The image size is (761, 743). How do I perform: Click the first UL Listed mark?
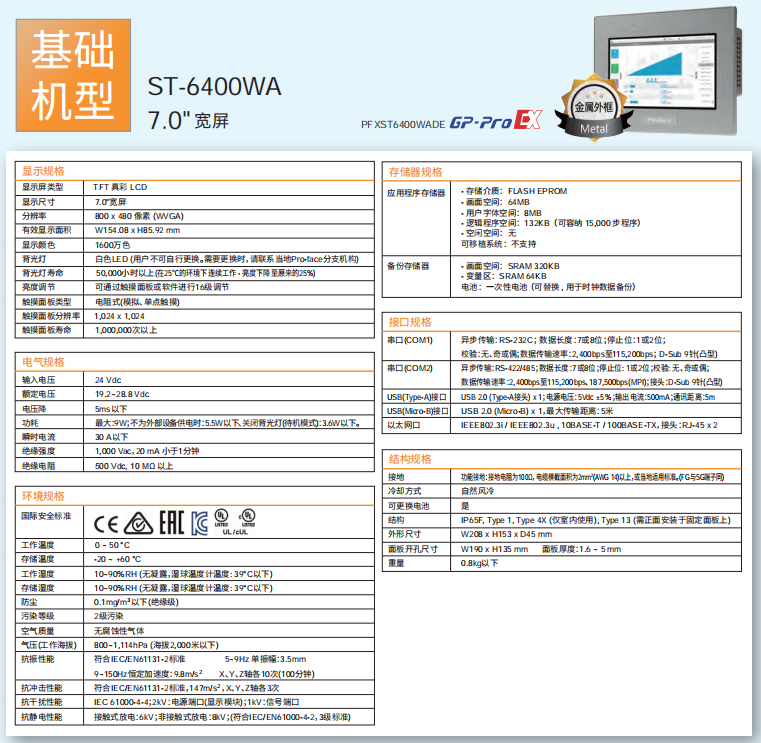(x=221, y=518)
